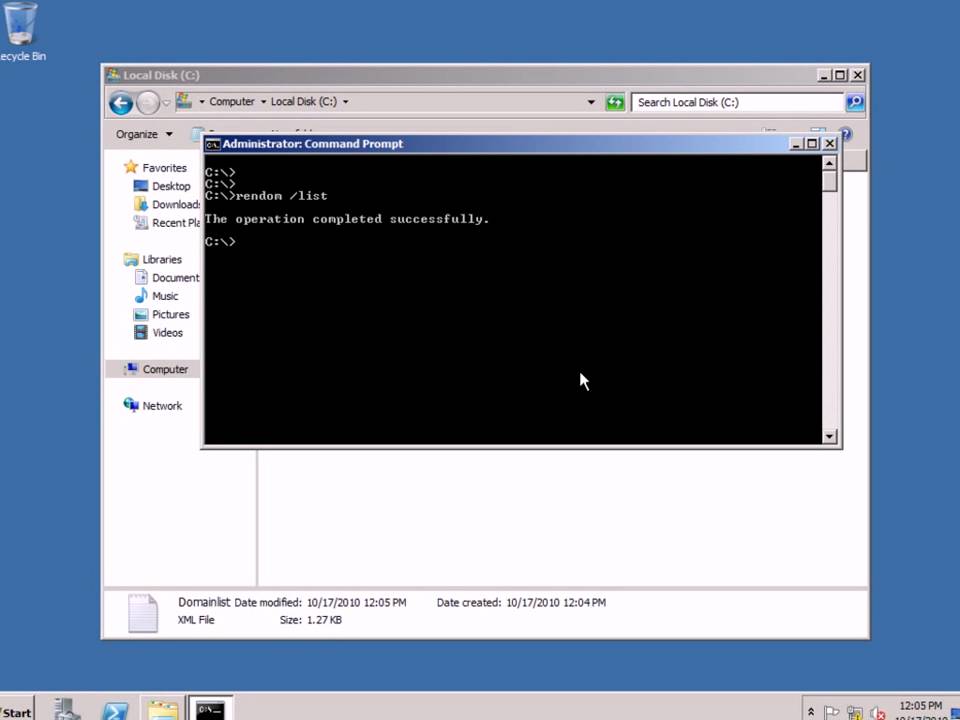
Task: Open Server Manager from taskbar
Action: (66, 710)
